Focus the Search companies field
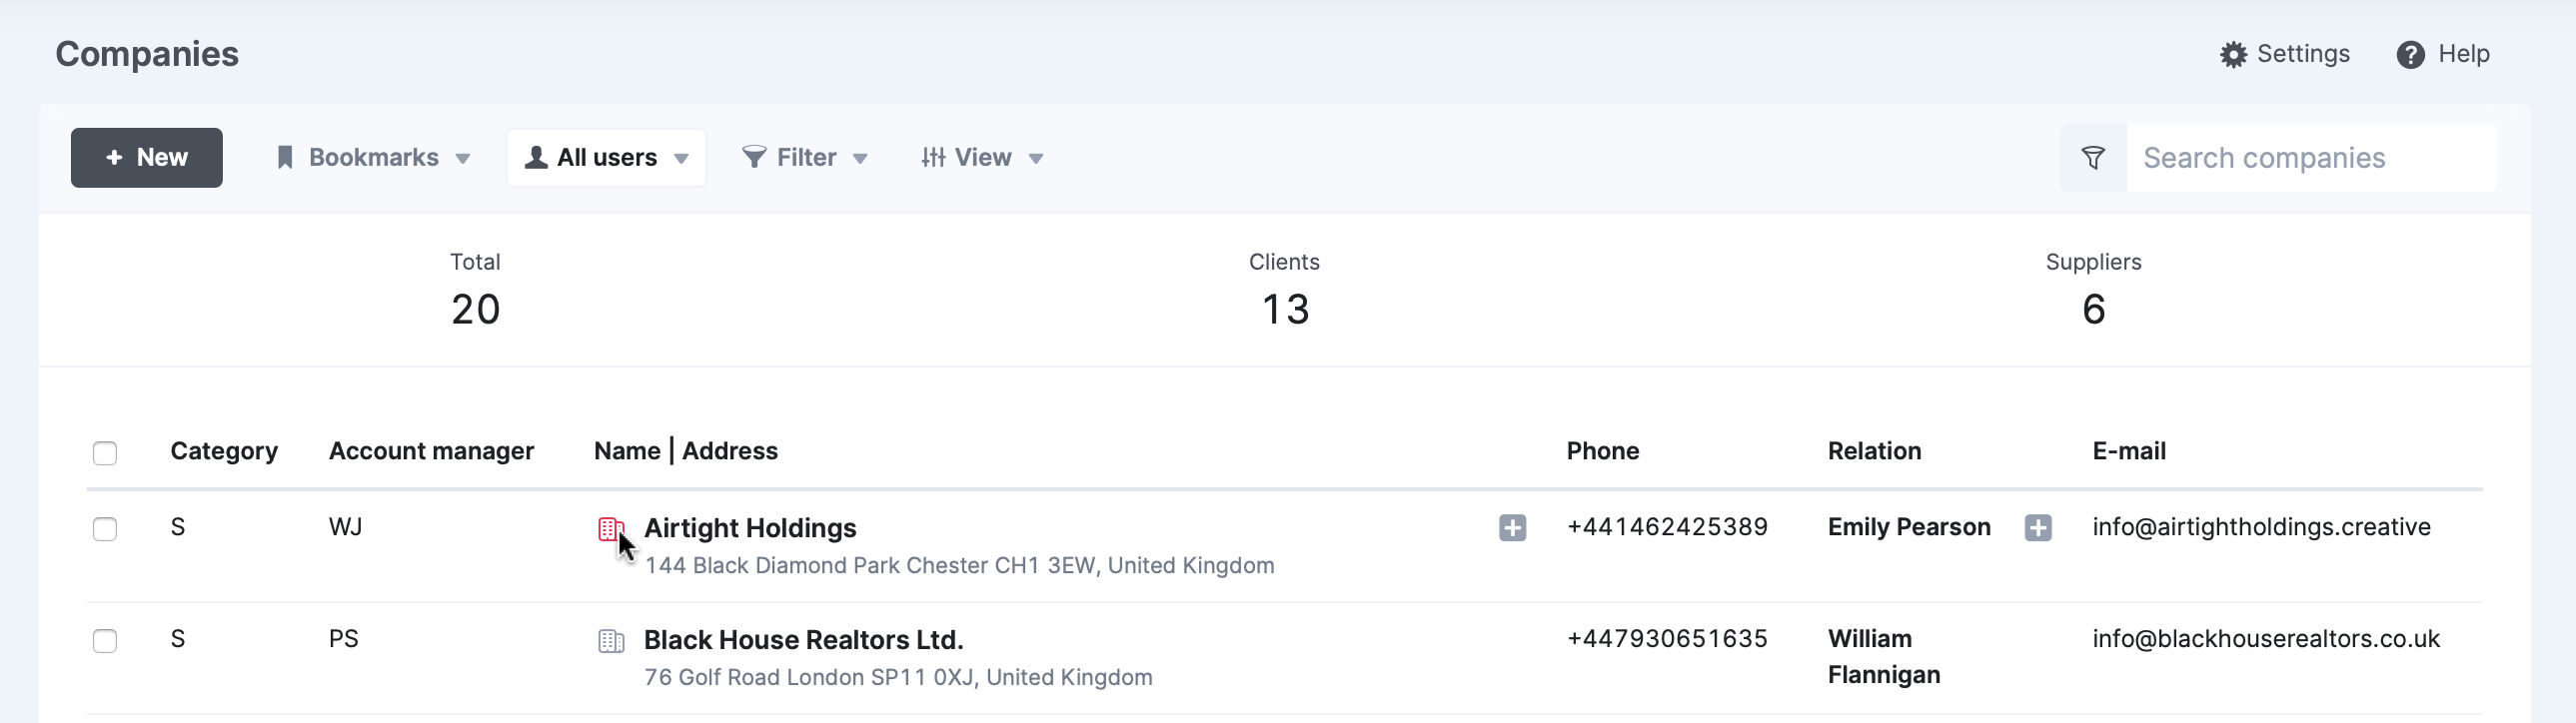 pyautogui.click(x=2311, y=158)
